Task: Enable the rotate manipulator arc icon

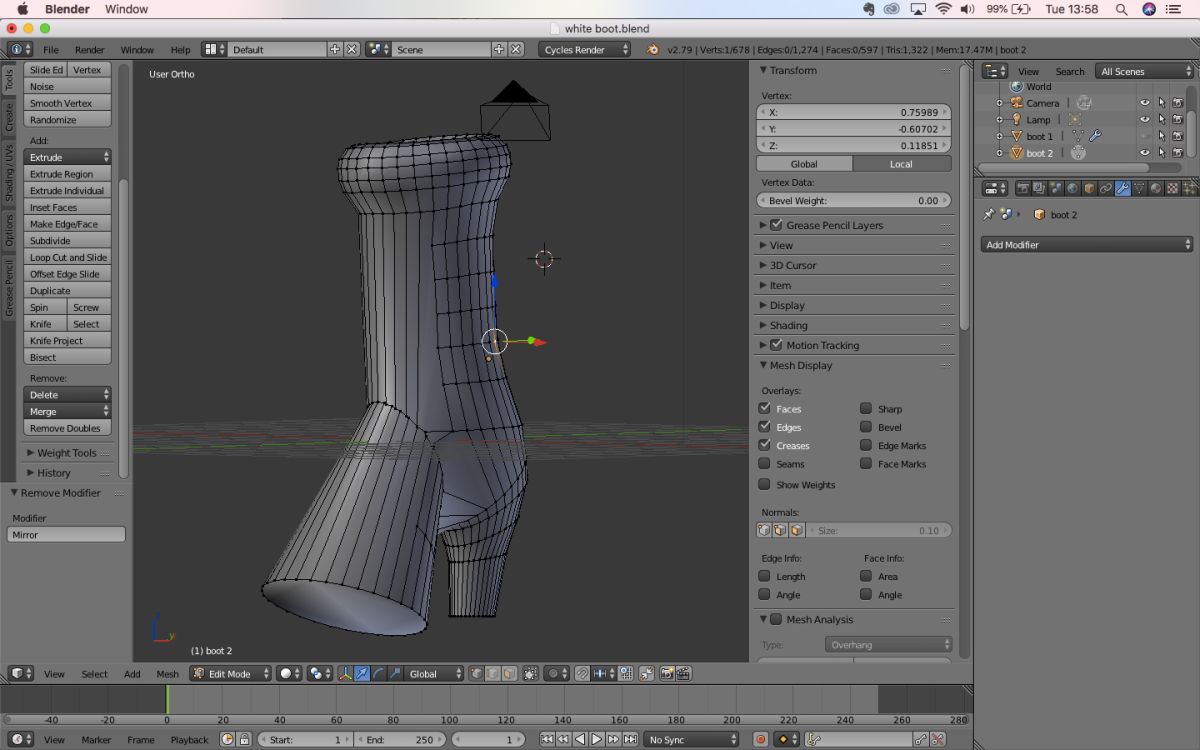Action: [379, 674]
